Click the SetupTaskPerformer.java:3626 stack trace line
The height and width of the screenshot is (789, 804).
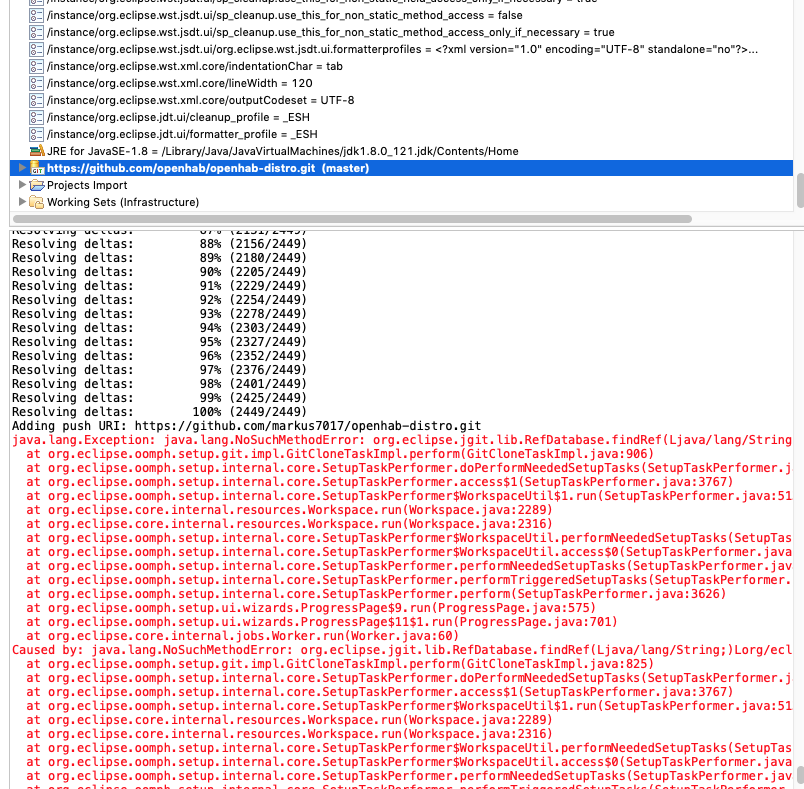pyautogui.click(x=376, y=594)
